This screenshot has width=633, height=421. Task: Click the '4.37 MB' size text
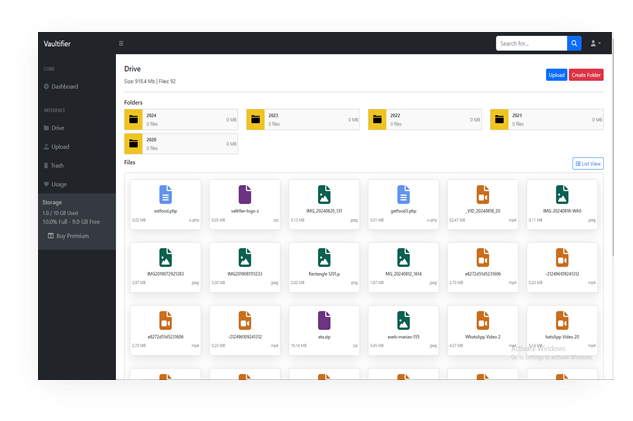click(456, 346)
